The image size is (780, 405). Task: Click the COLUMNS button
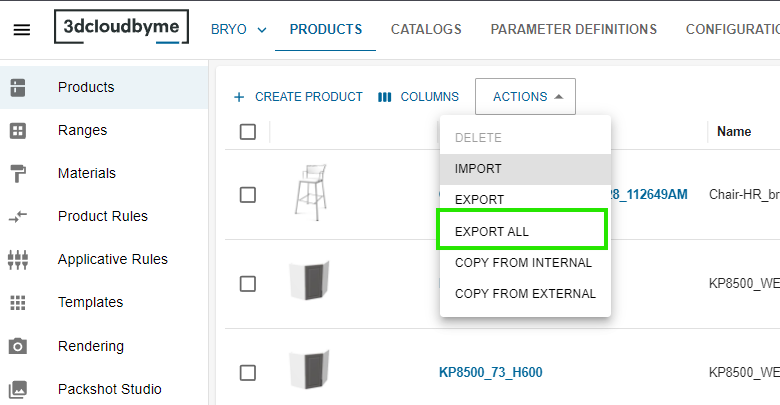tap(418, 97)
